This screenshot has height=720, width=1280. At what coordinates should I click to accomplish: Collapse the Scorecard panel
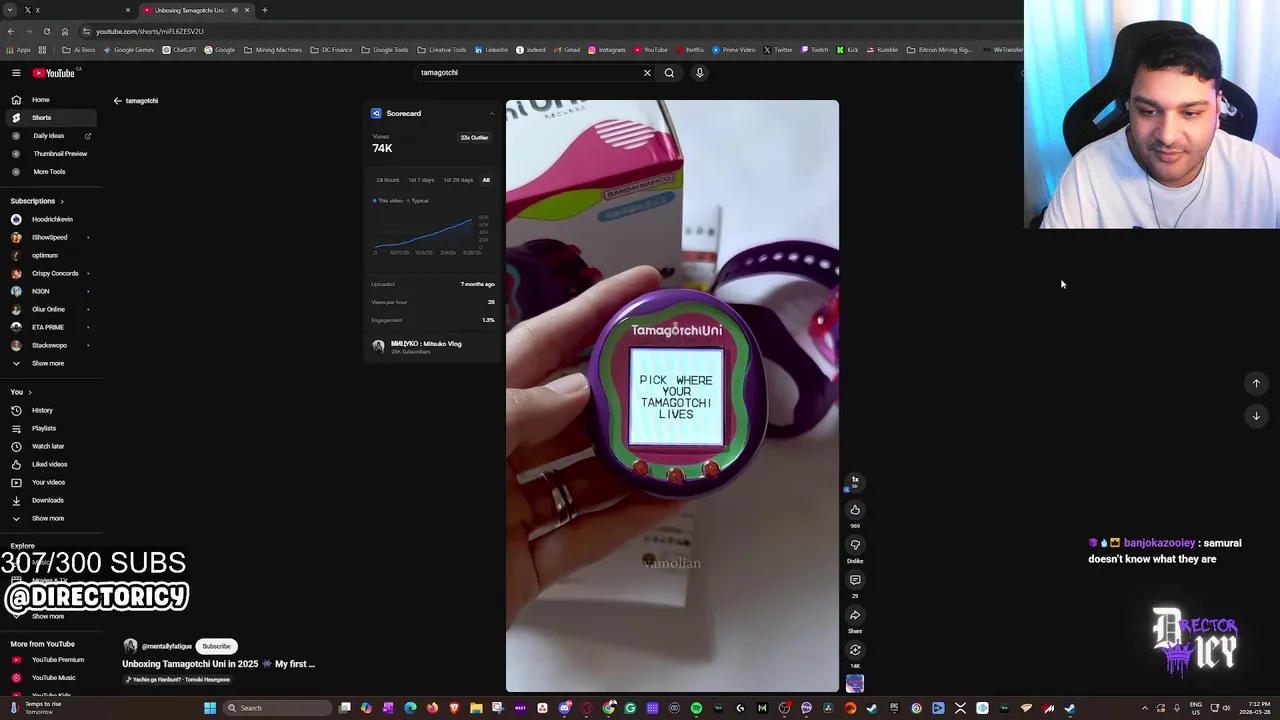point(491,114)
